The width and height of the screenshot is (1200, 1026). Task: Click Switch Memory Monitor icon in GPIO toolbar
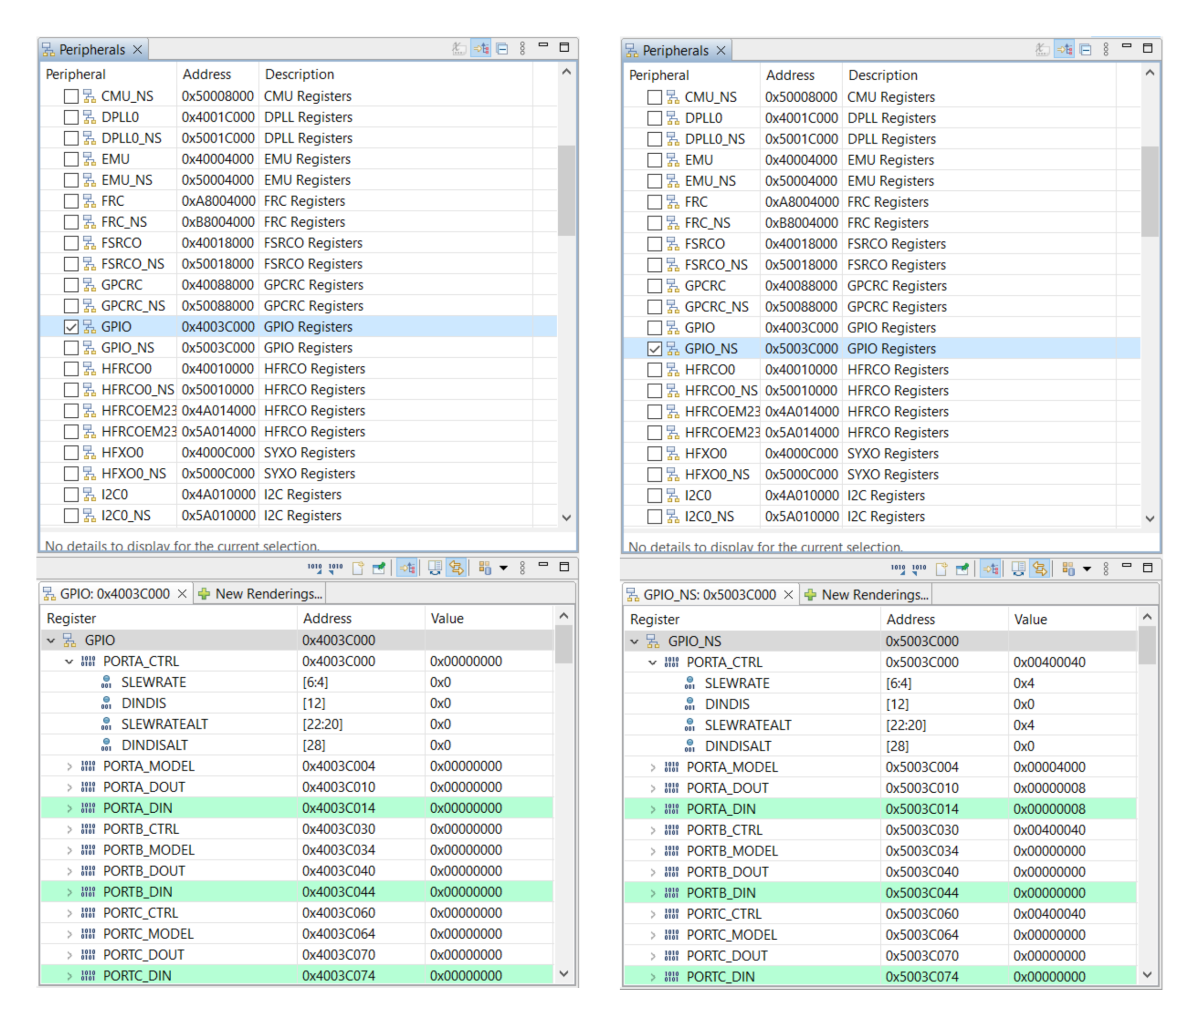click(485, 568)
